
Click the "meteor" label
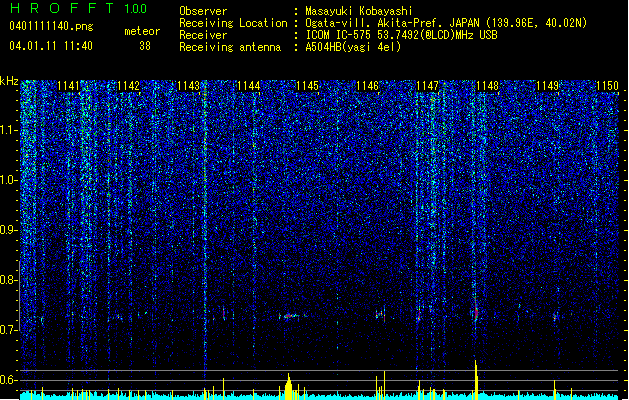tap(142, 31)
